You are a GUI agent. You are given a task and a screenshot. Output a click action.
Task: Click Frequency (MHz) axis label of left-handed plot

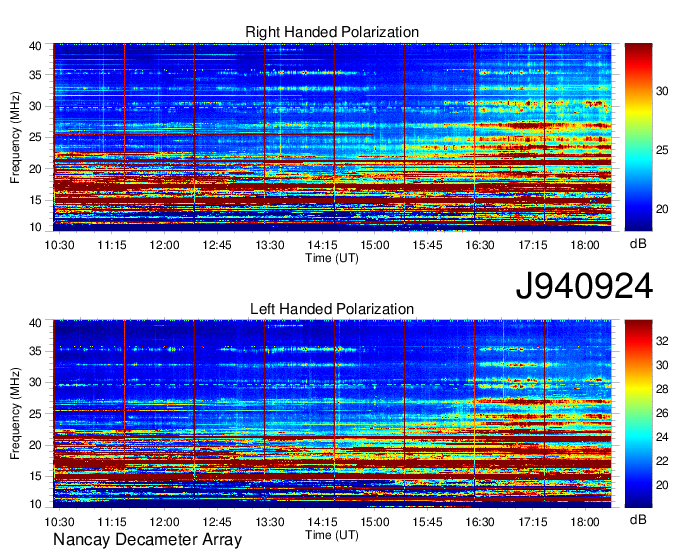coord(15,414)
